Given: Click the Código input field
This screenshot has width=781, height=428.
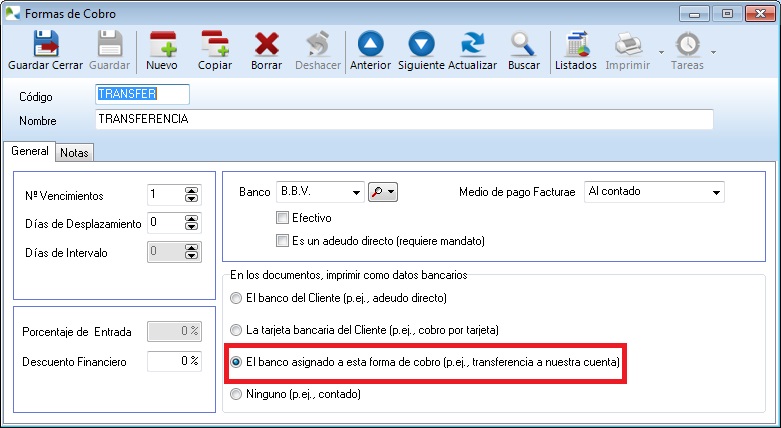Looking at the screenshot, I should [x=142, y=94].
